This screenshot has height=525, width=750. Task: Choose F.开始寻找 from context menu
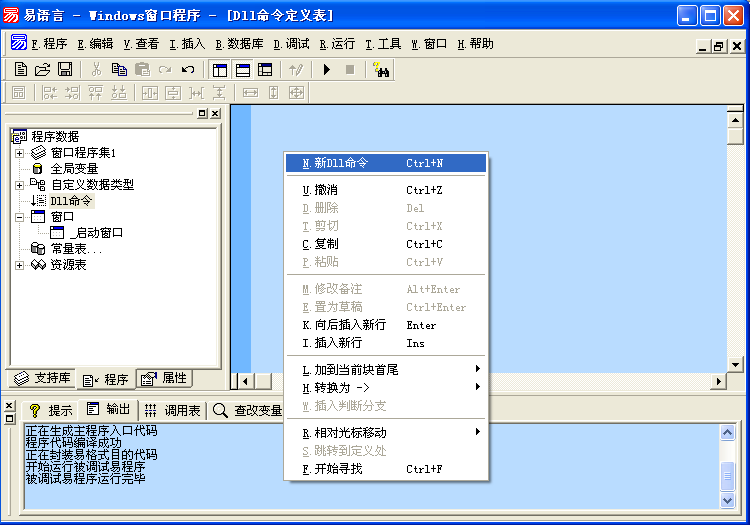pyautogui.click(x=386, y=469)
